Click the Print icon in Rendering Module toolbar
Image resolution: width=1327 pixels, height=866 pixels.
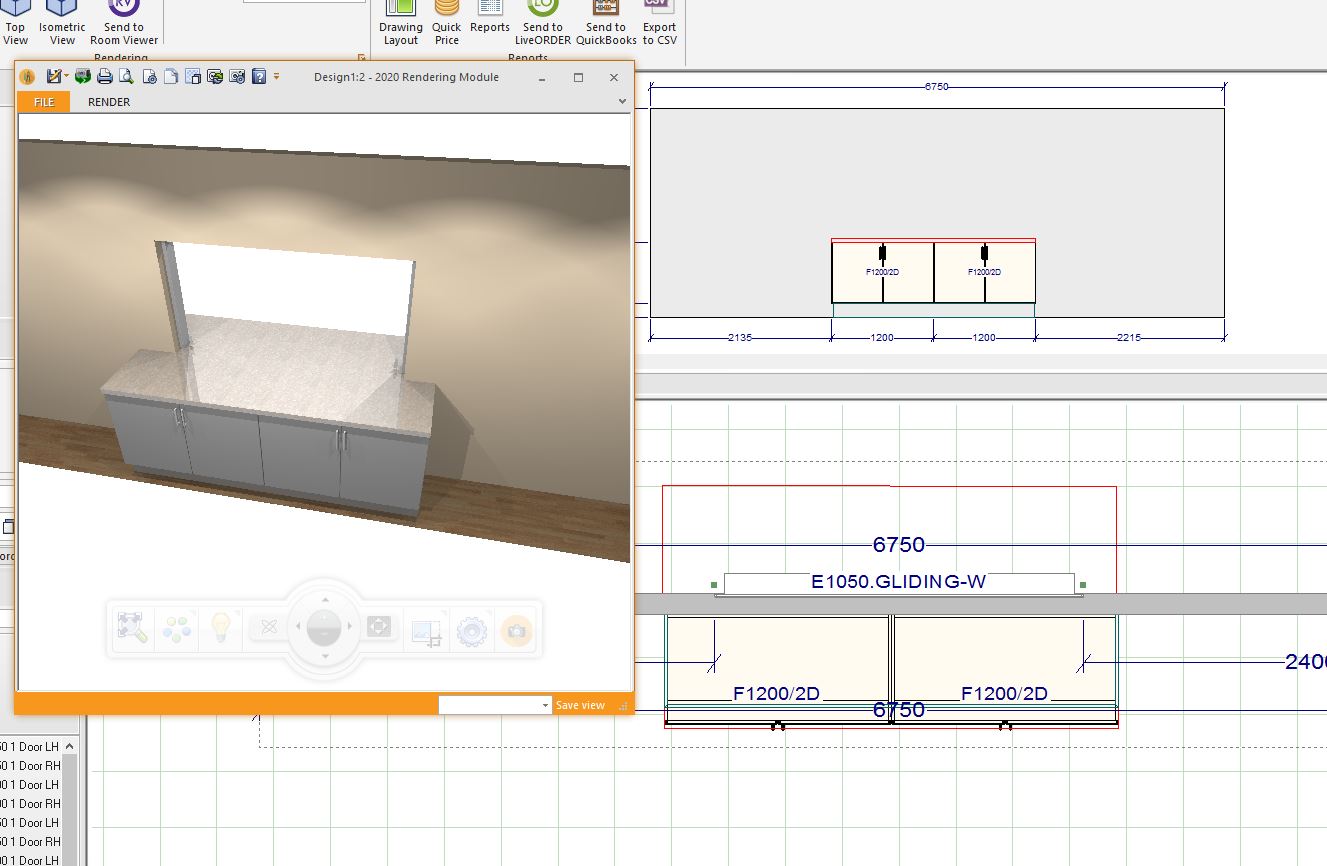[104, 77]
